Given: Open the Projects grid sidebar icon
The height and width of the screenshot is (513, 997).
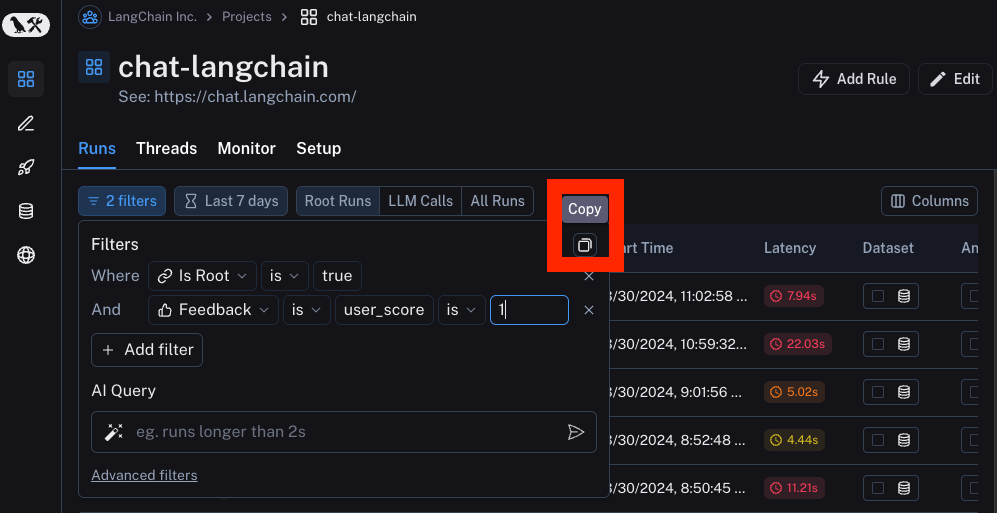Looking at the screenshot, I should 26,79.
